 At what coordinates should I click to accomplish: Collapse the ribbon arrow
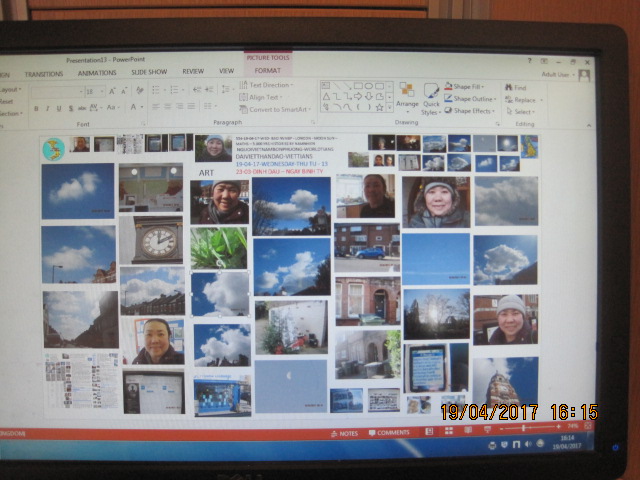[x=589, y=125]
